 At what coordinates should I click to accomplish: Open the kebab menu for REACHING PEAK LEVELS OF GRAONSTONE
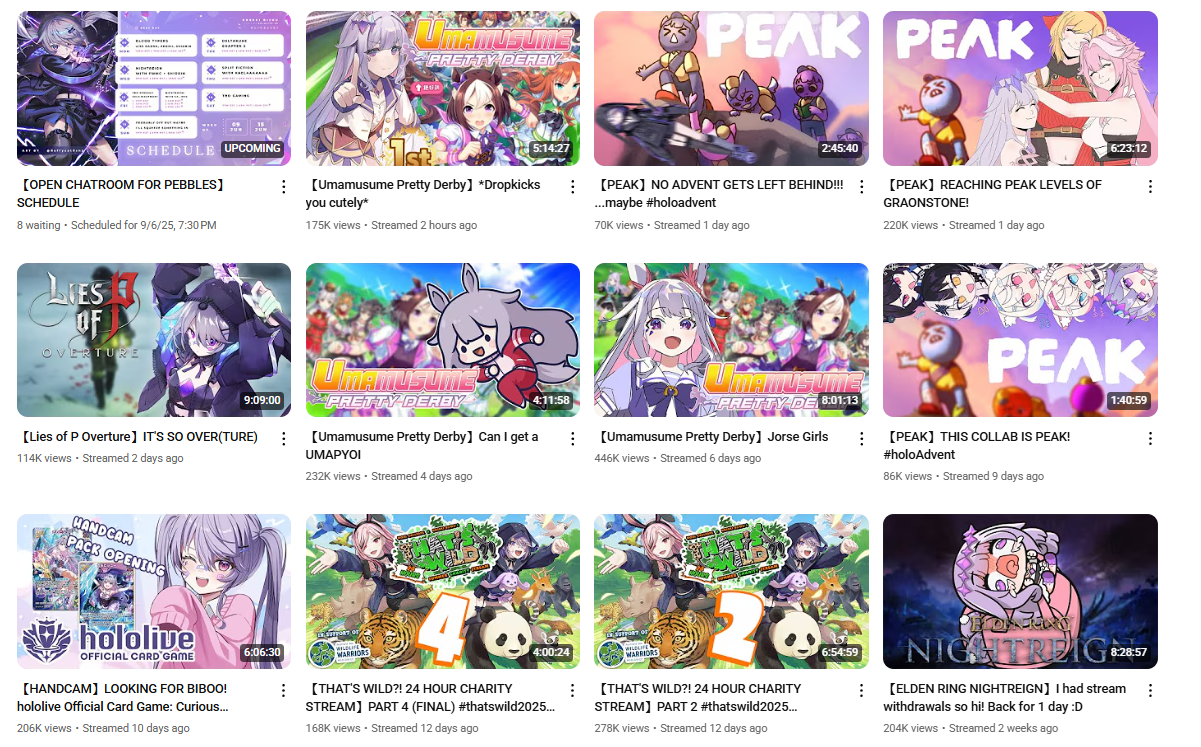point(1150,187)
